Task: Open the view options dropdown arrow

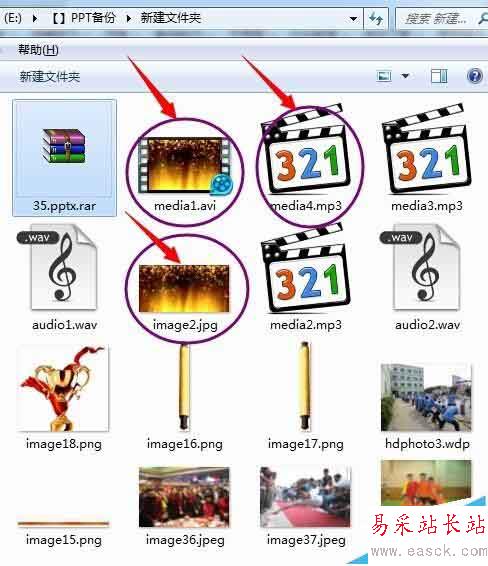Action: click(405, 76)
